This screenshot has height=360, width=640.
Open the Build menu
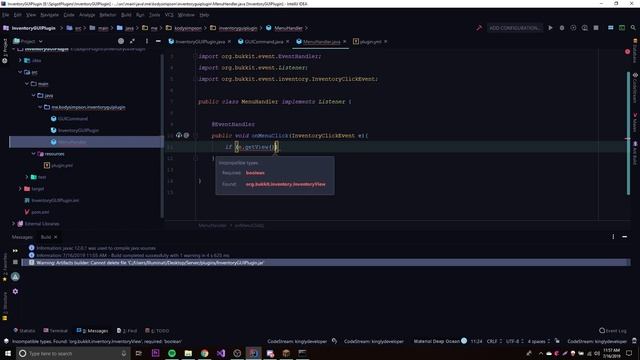pyautogui.click(x=126, y=15)
